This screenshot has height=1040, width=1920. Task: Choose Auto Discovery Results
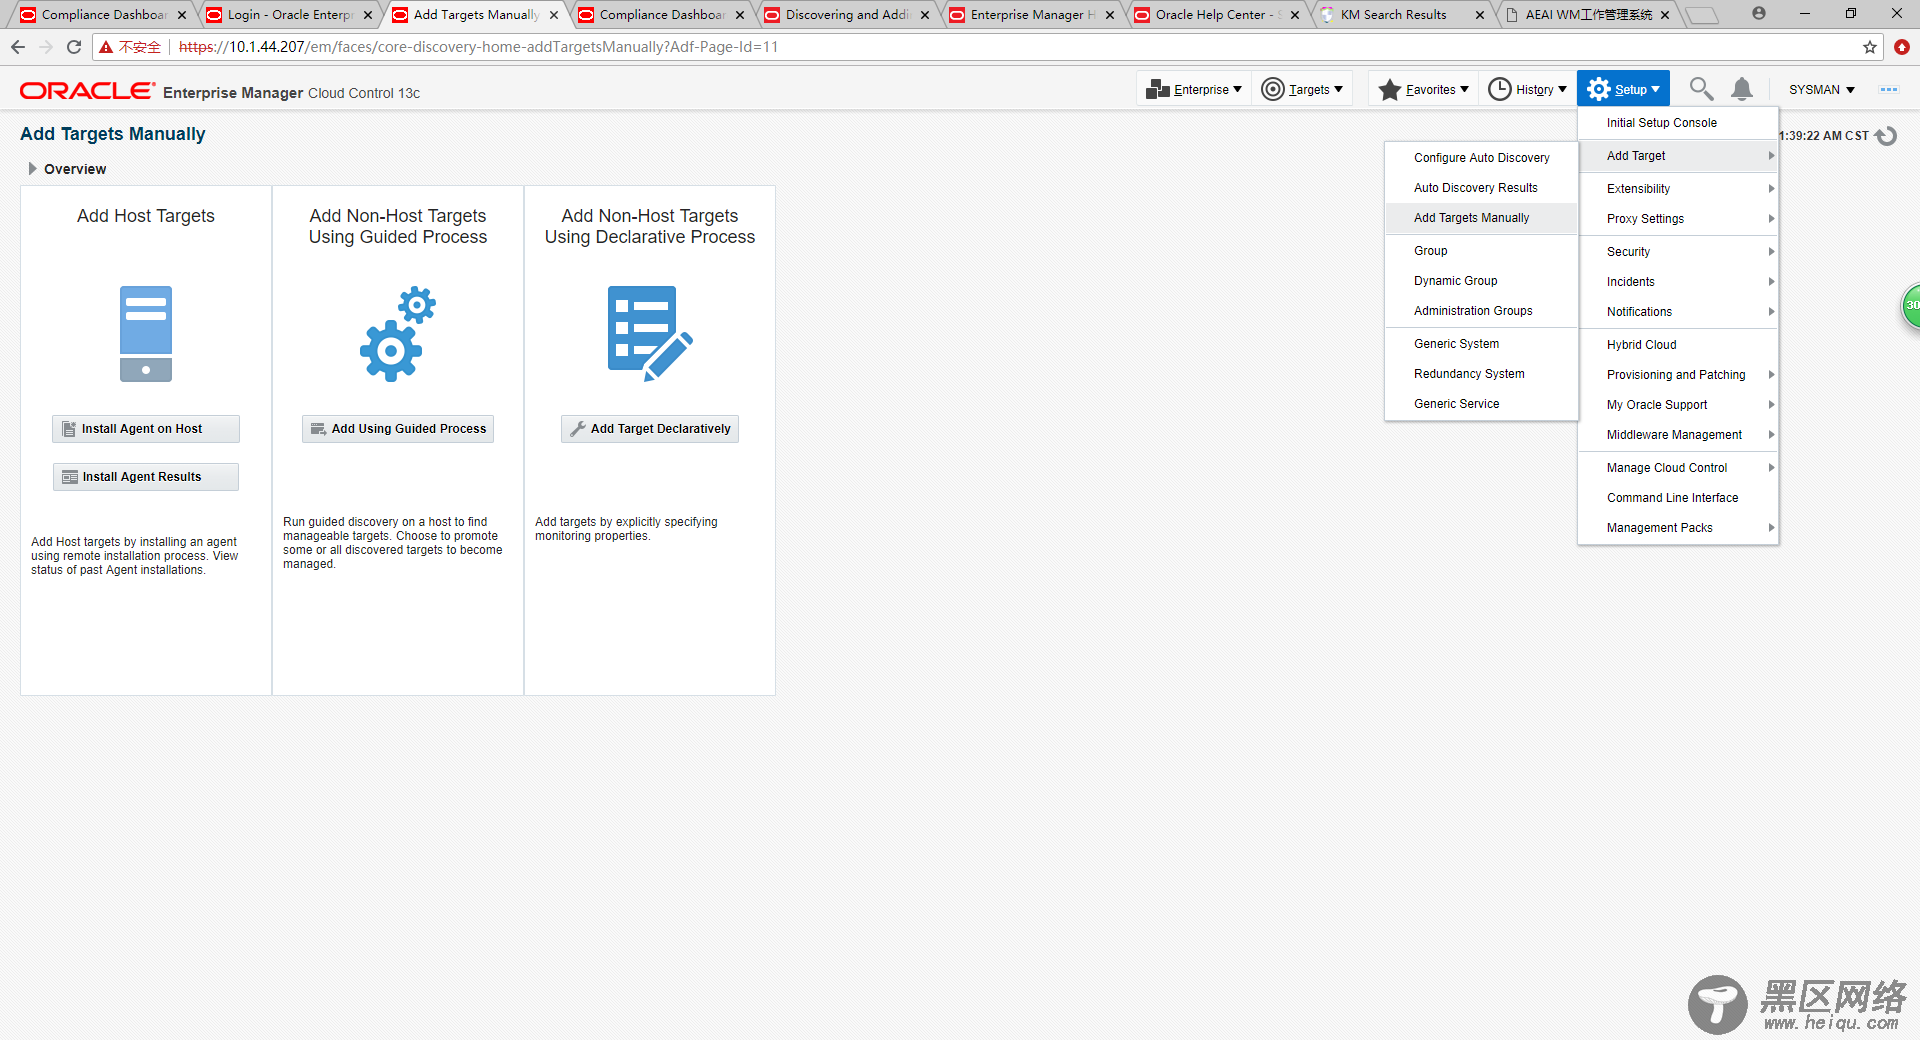click(x=1481, y=188)
